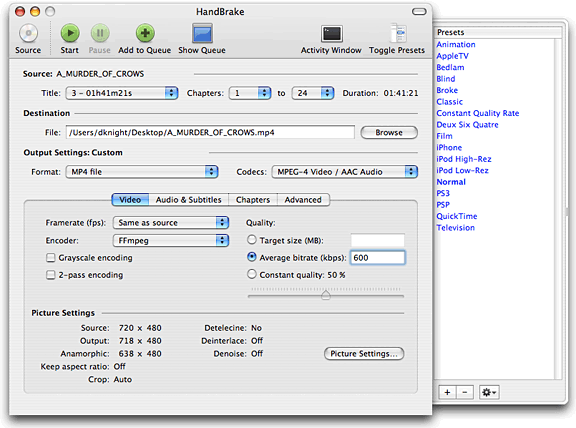
Task: Open the Show Queue icon
Action: pyautogui.click(x=202, y=33)
